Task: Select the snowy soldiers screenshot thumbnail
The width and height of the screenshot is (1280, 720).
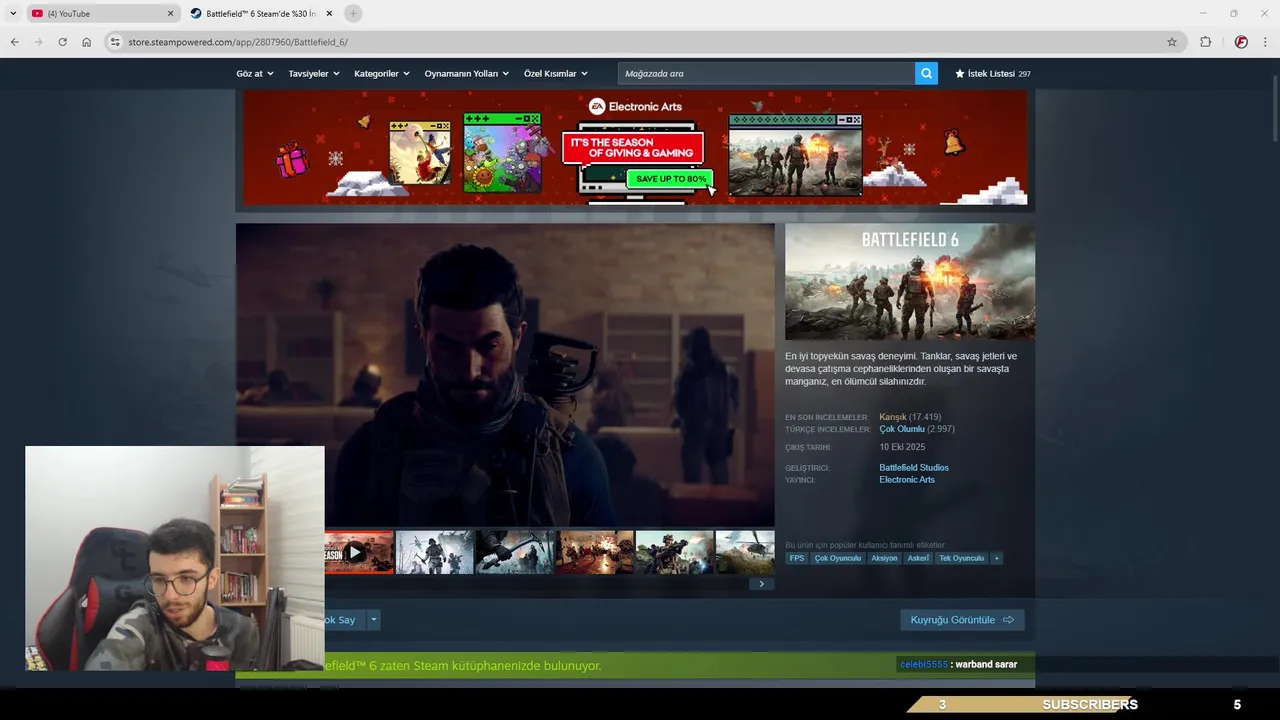Action: (x=434, y=552)
